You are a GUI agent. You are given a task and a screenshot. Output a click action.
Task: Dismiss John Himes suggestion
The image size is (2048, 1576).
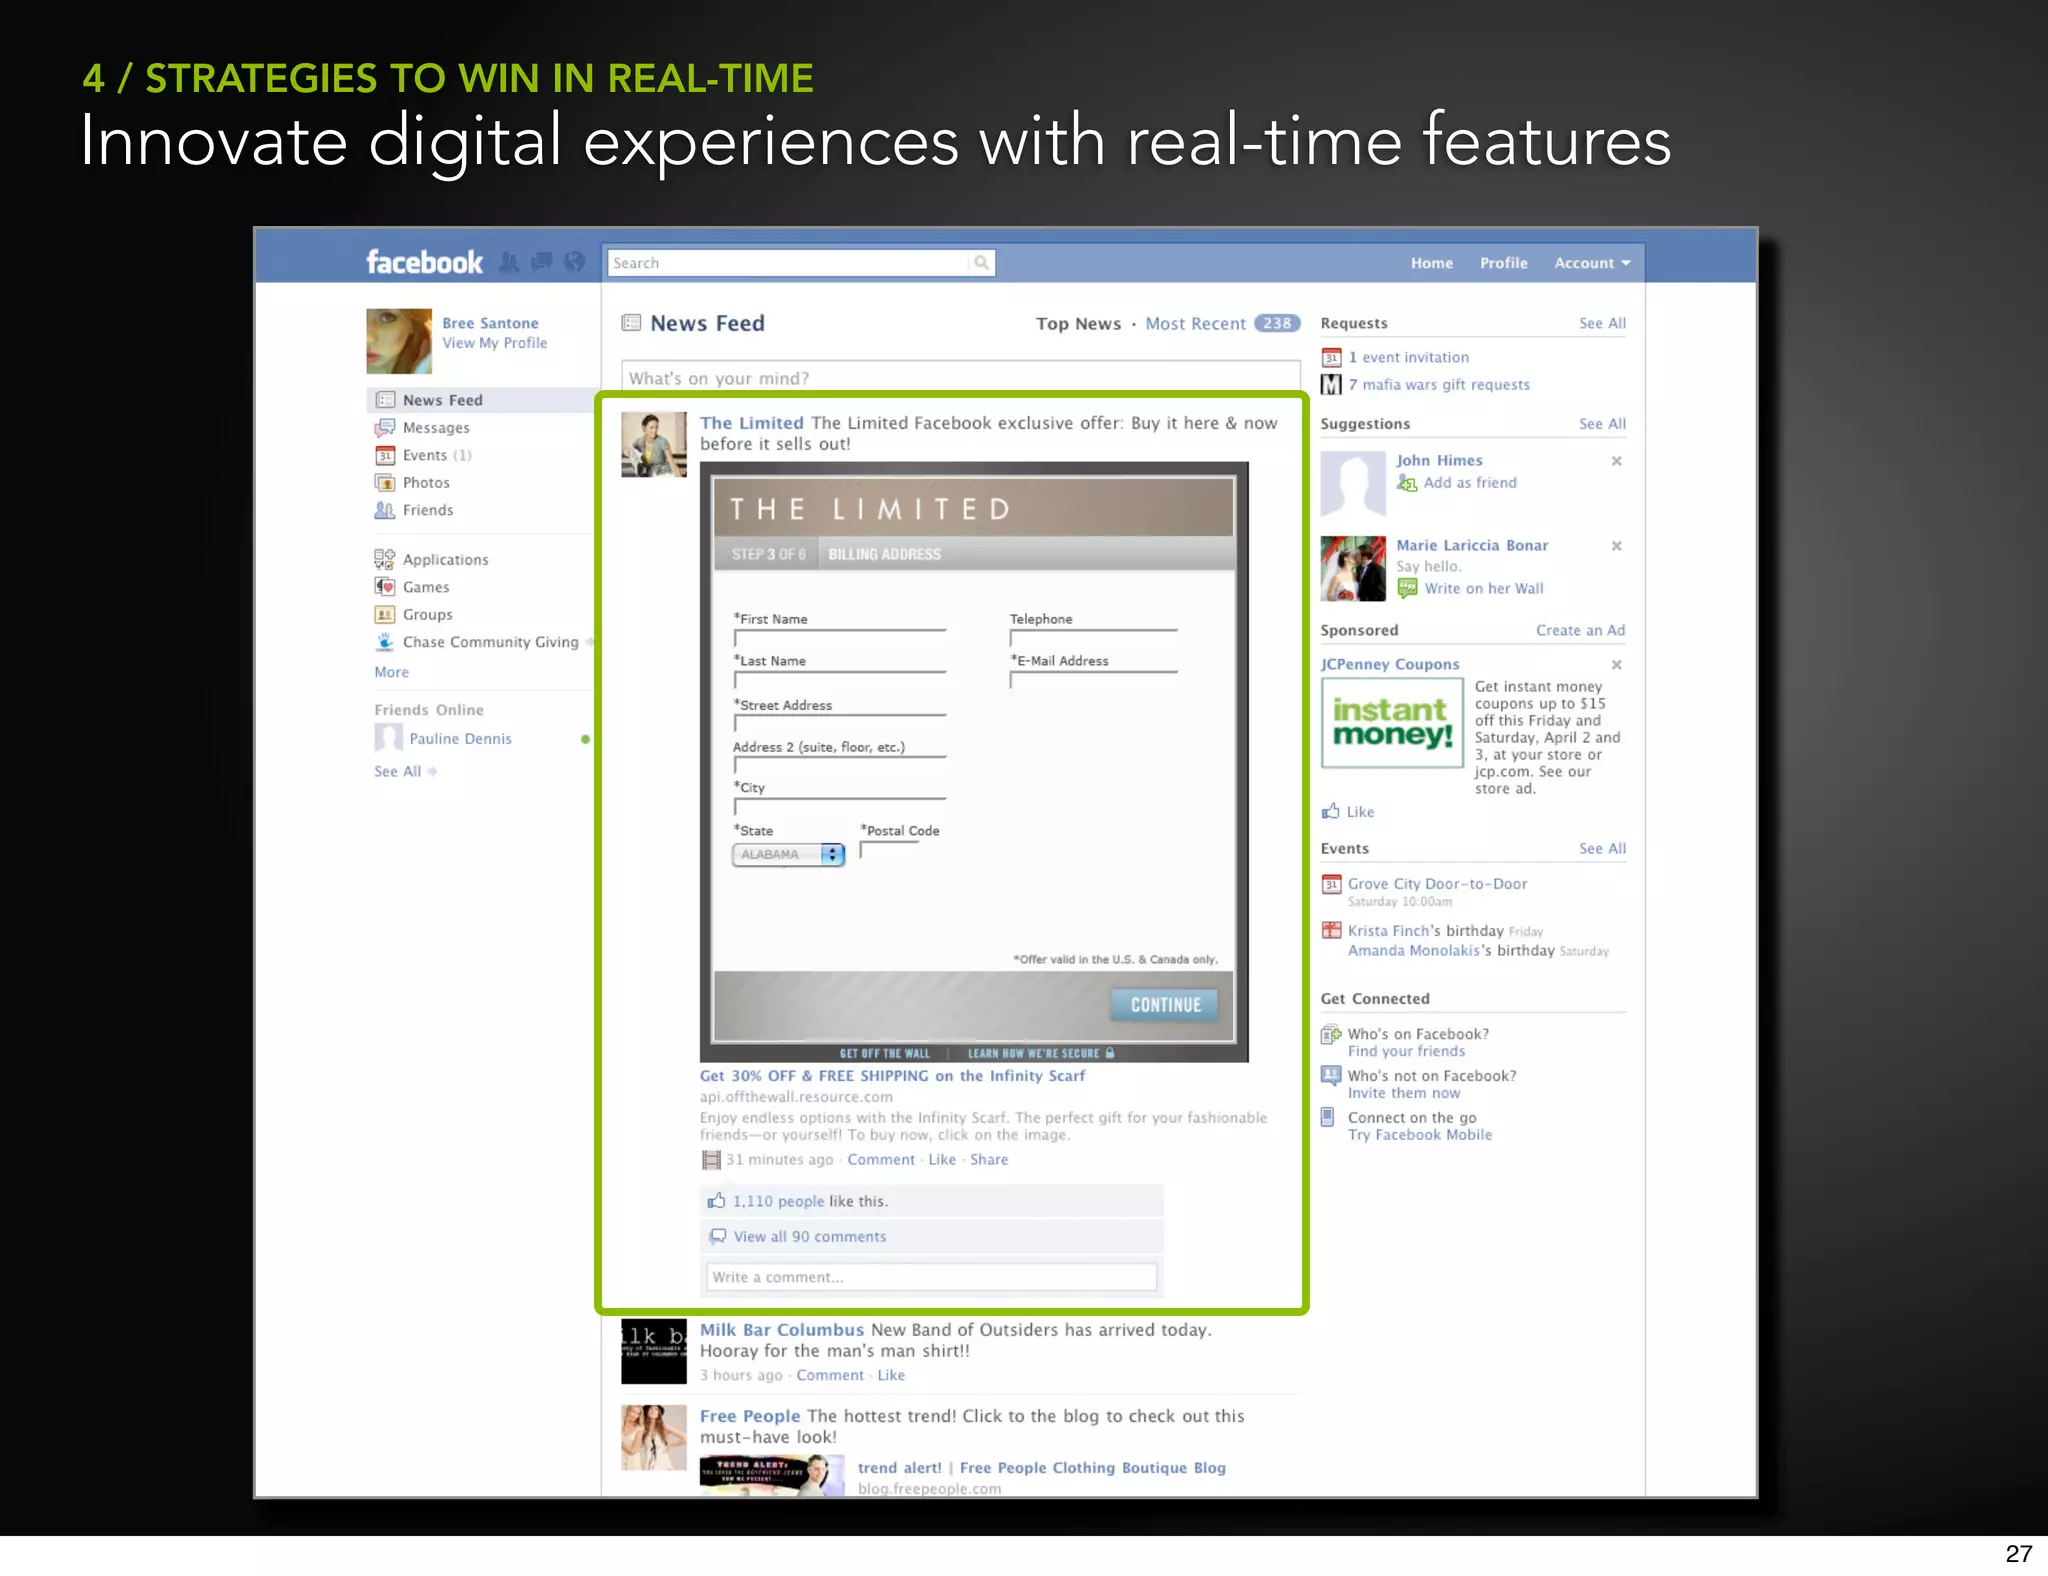pyautogui.click(x=1616, y=461)
